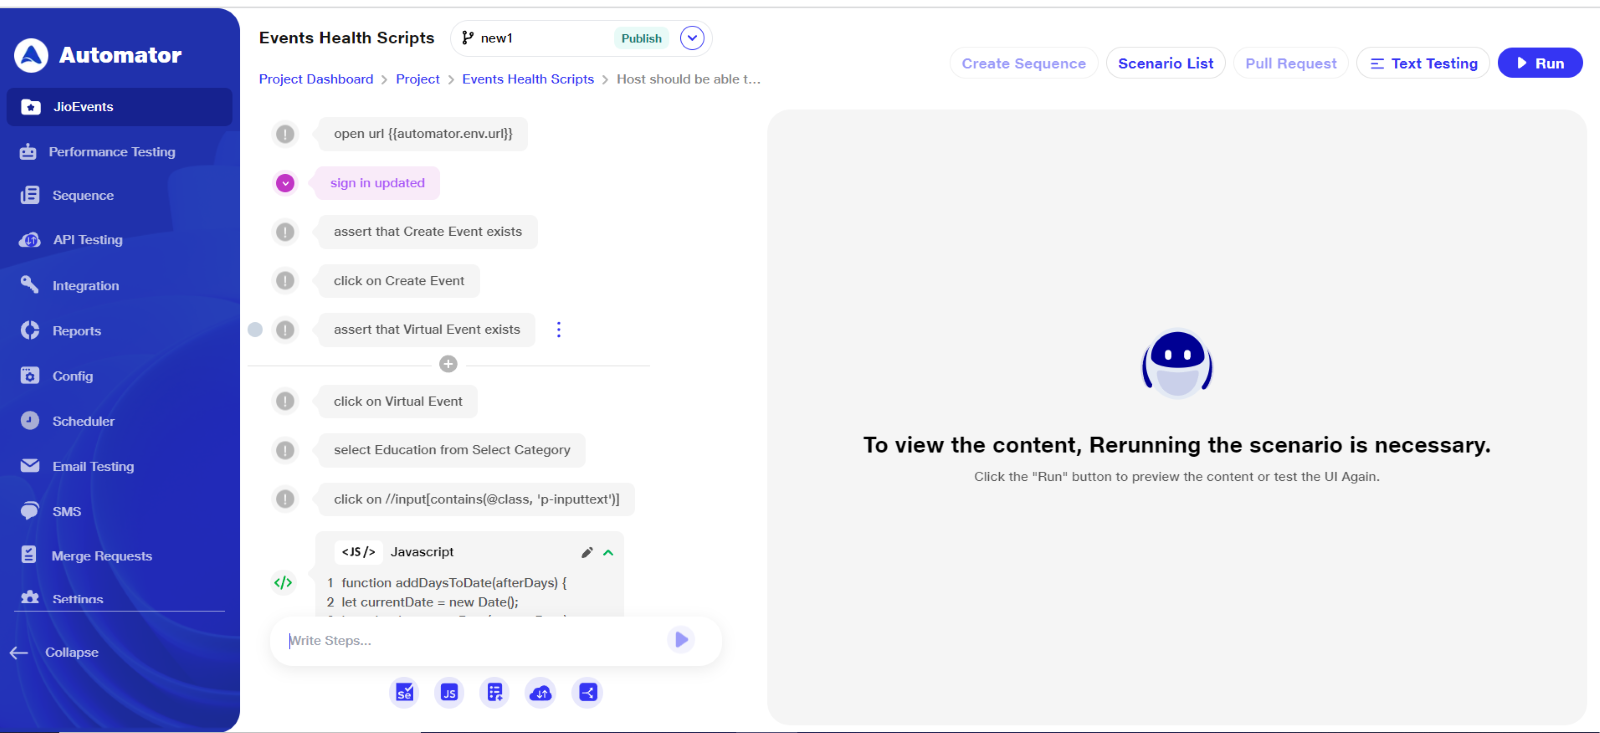Click the cloud upload download icon
Screen dimensions: 1600x733
[x=541, y=692]
